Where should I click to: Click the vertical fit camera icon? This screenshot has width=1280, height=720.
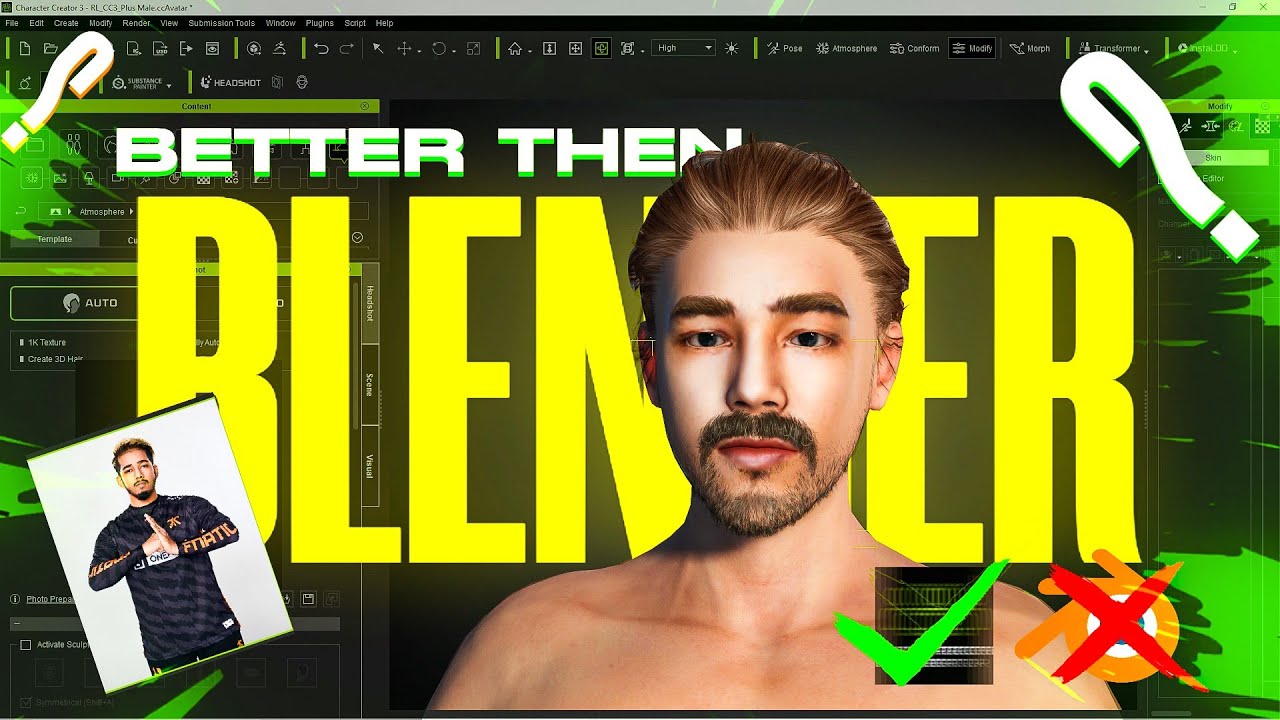549,48
